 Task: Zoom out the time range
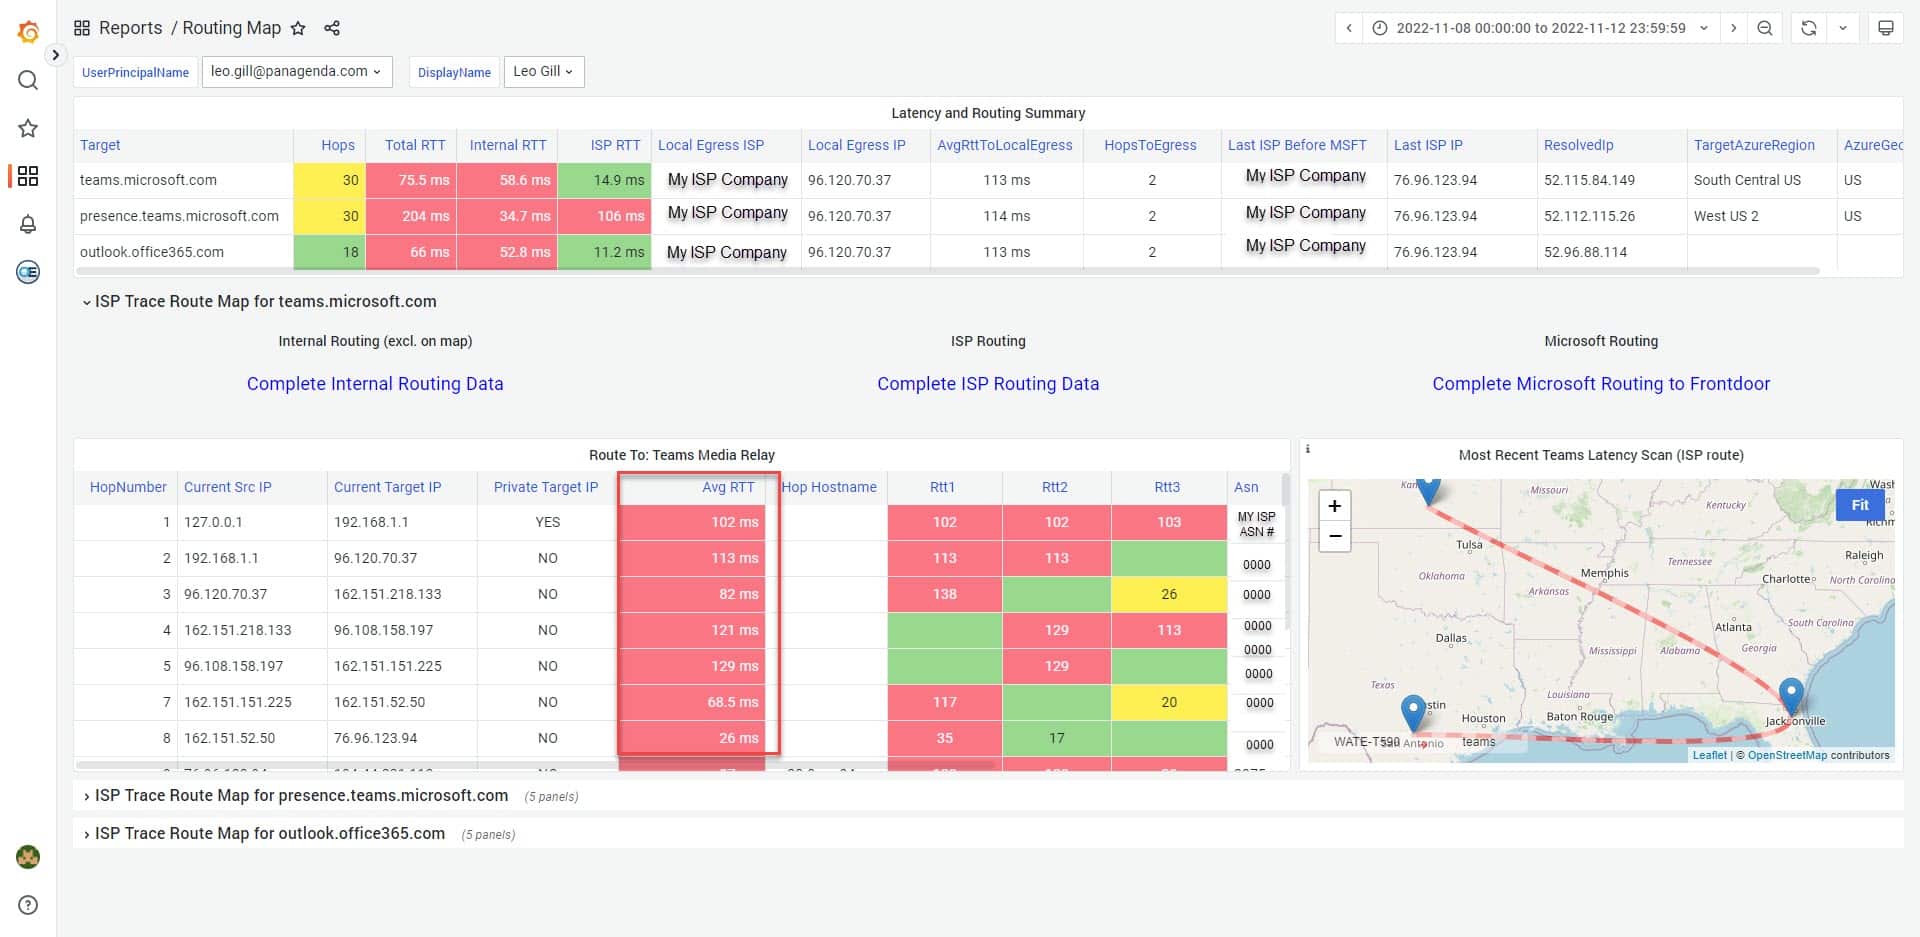pos(1765,28)
